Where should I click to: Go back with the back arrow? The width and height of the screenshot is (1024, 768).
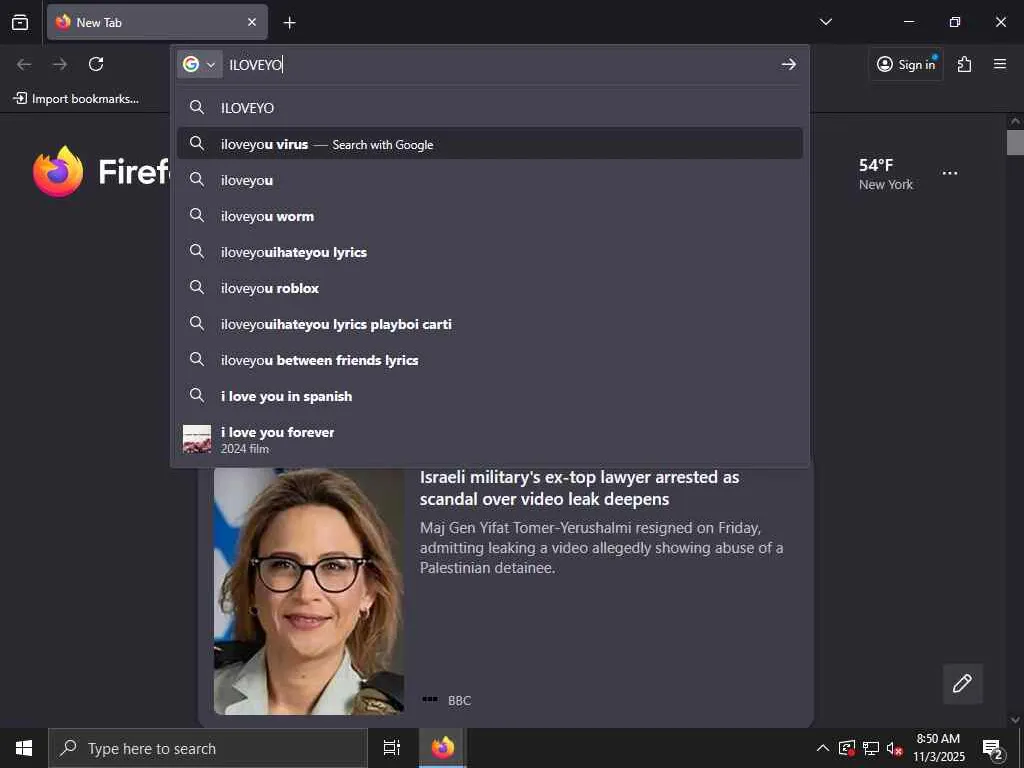(24, 64)
